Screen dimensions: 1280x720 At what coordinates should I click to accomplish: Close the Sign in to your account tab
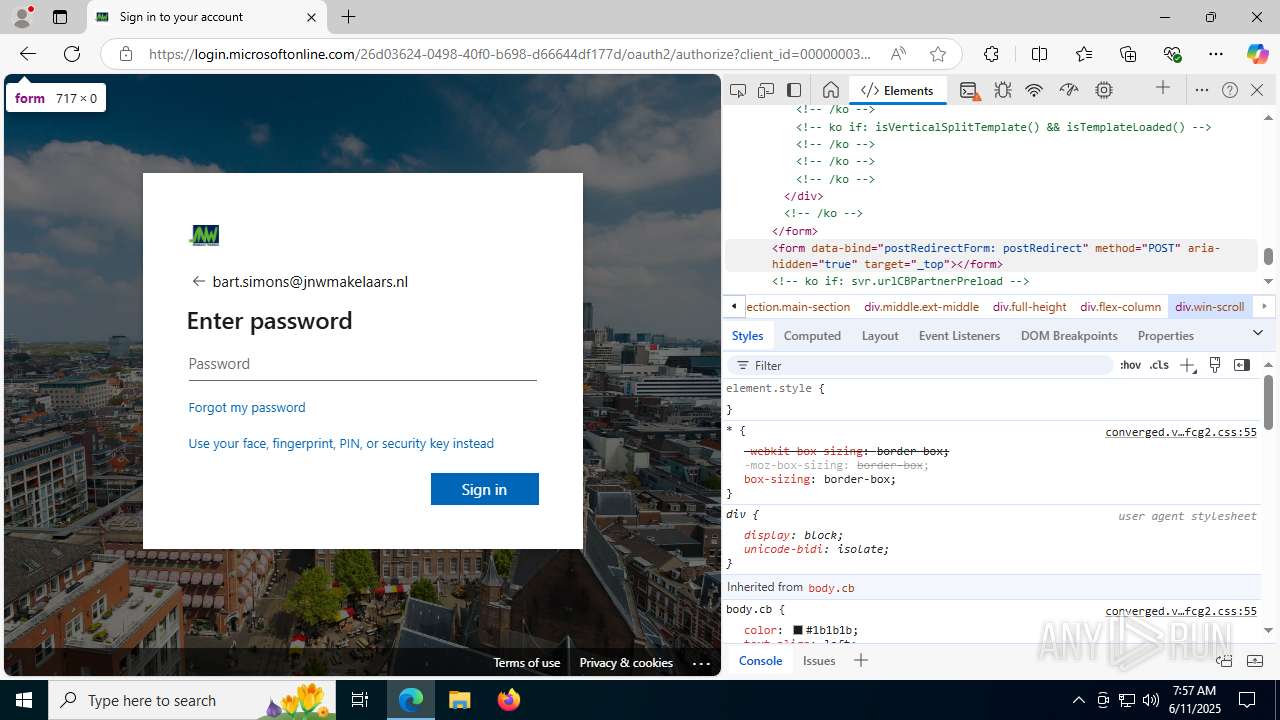coord(311,17)
